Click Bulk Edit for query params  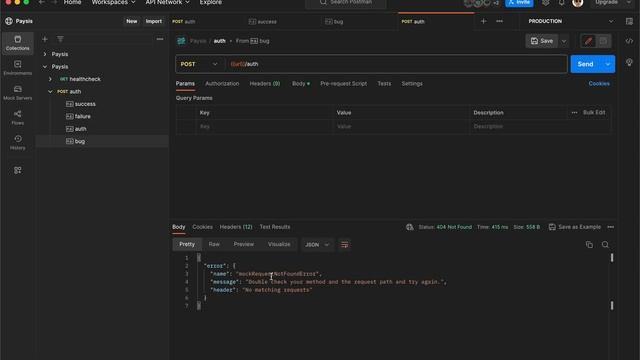pyautogui.click(x=594, y=113)
